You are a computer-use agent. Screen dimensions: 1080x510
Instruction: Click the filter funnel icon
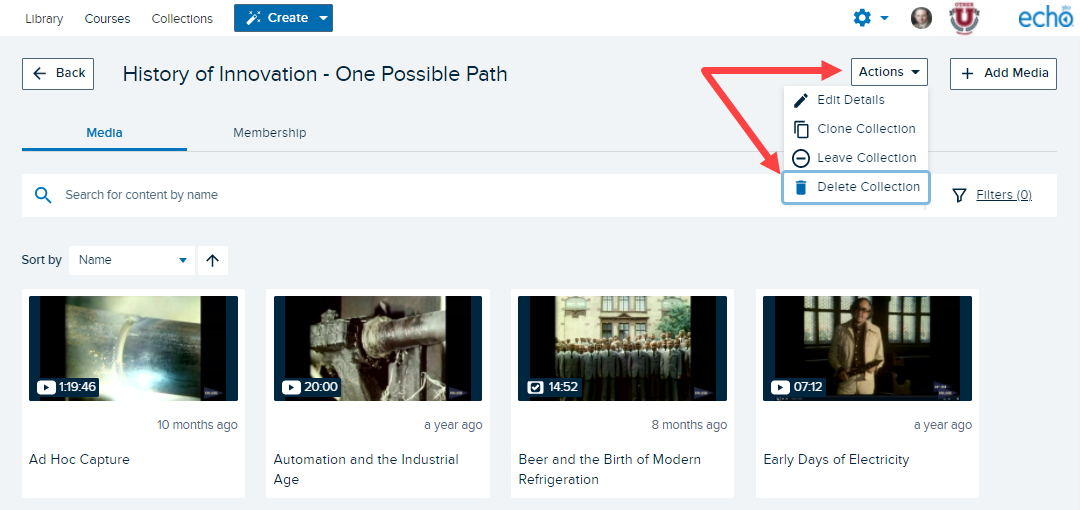(959, 196)
